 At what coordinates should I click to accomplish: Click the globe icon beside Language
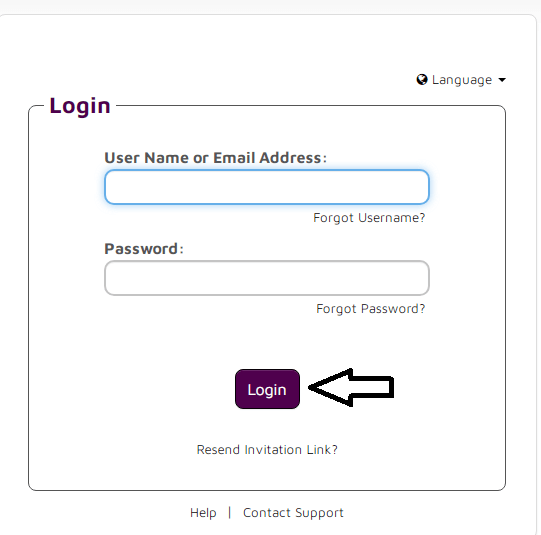click(422, 80)
